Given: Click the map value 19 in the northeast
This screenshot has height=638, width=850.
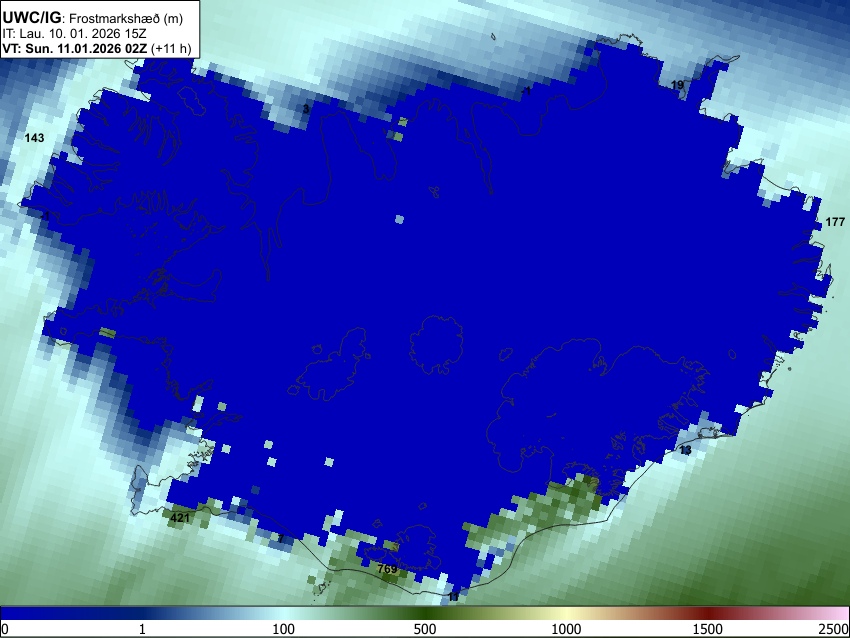Looking at the screenshot, I should 677,85.
